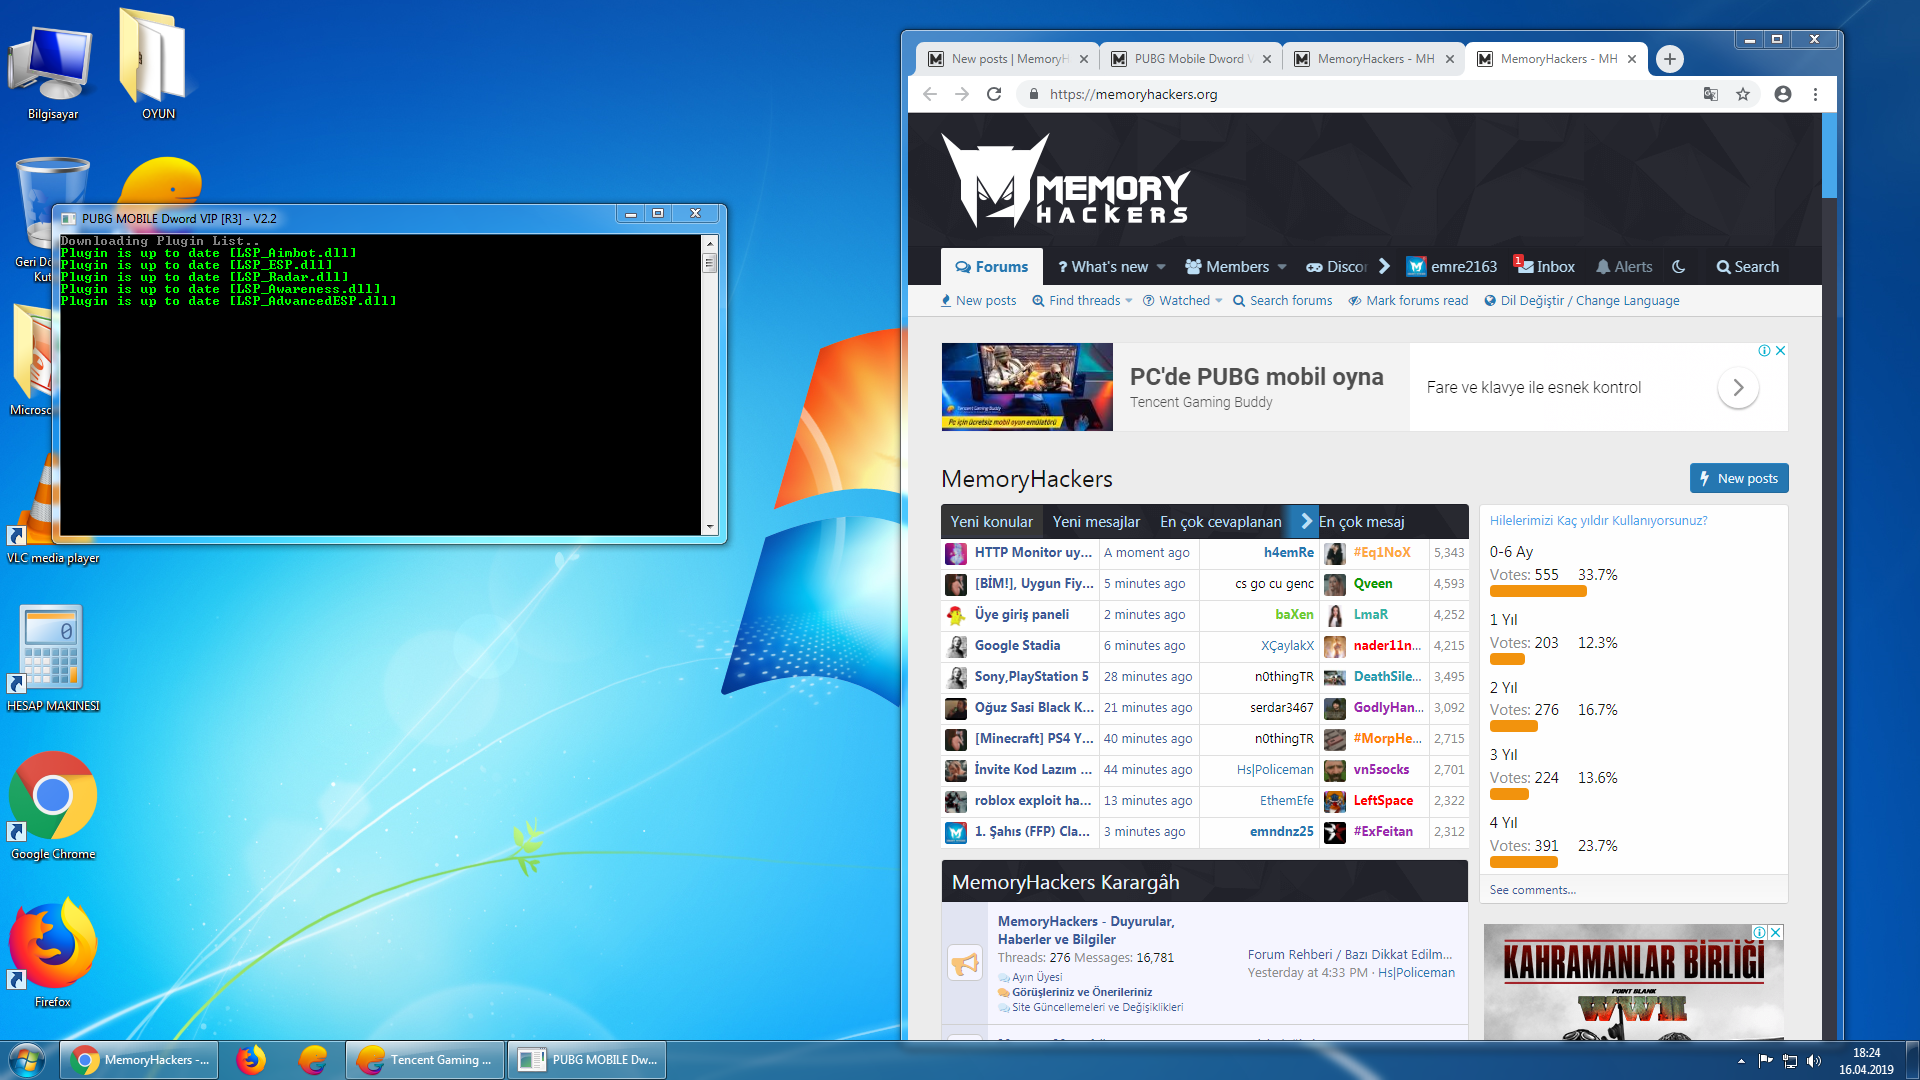This screenshot has width=1920, height=1080.
Task: Open the Chrome translate page icon
Action: 1711,94
